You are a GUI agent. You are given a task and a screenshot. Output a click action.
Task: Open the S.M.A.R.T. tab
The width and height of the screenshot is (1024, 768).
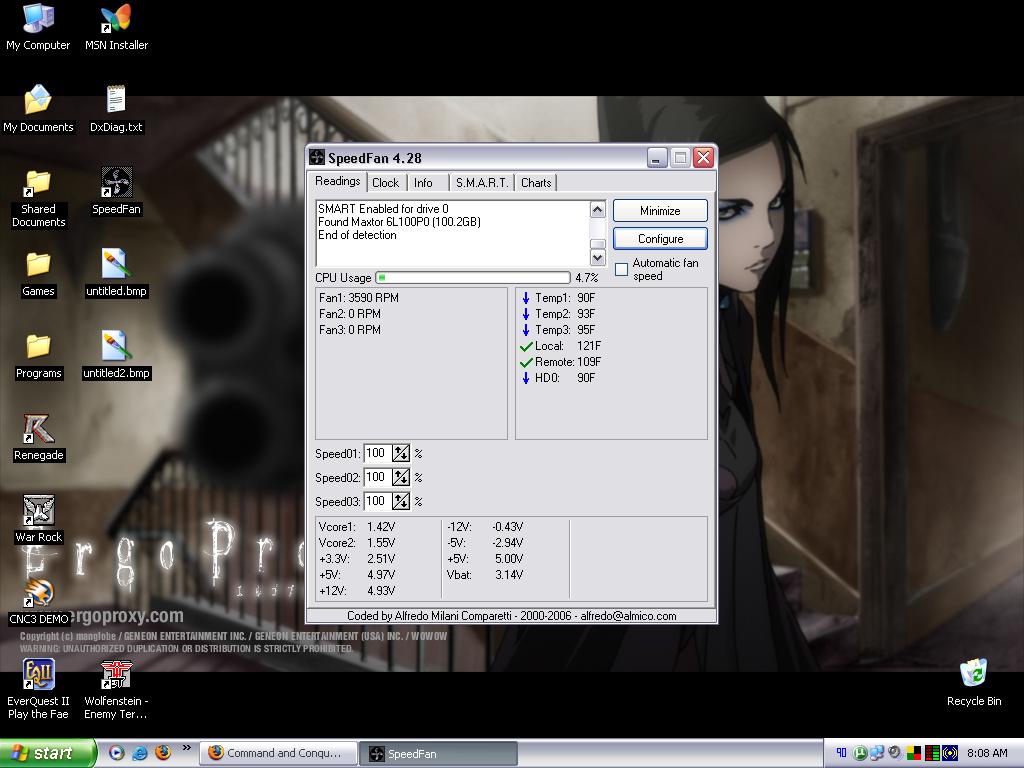[482, 183]
